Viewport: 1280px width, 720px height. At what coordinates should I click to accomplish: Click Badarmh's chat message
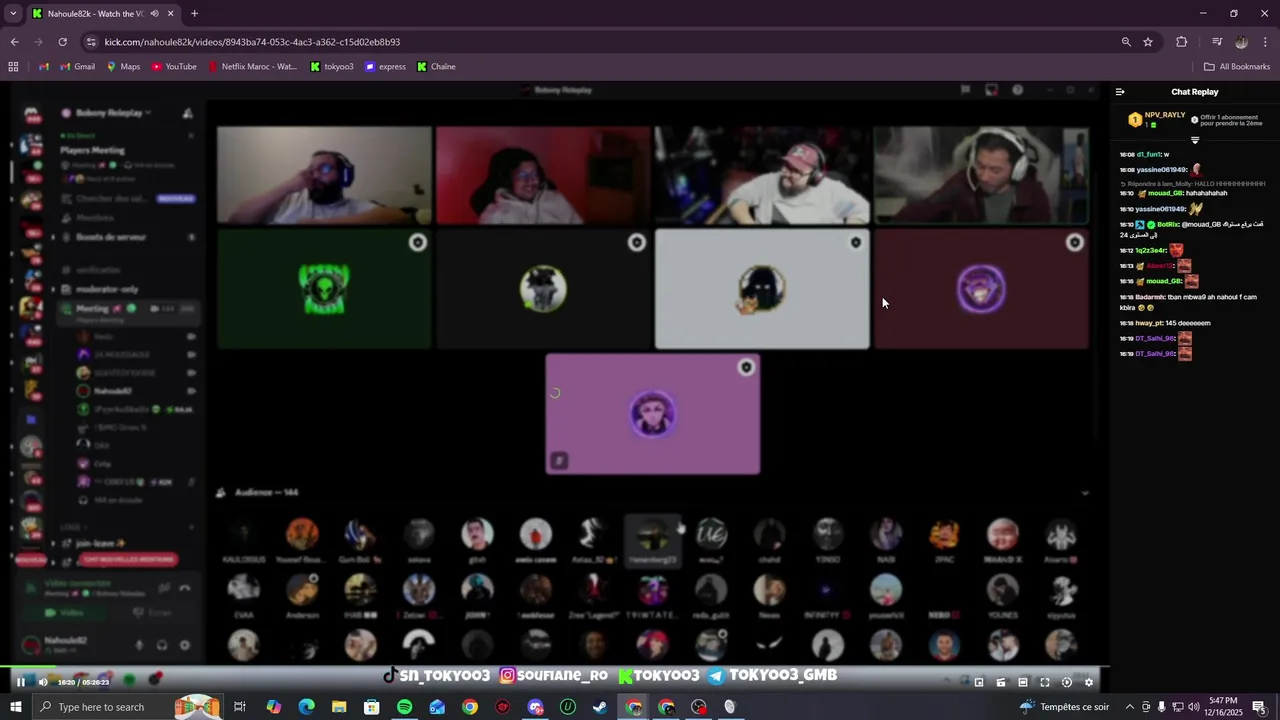click(x=1188, y=302)
